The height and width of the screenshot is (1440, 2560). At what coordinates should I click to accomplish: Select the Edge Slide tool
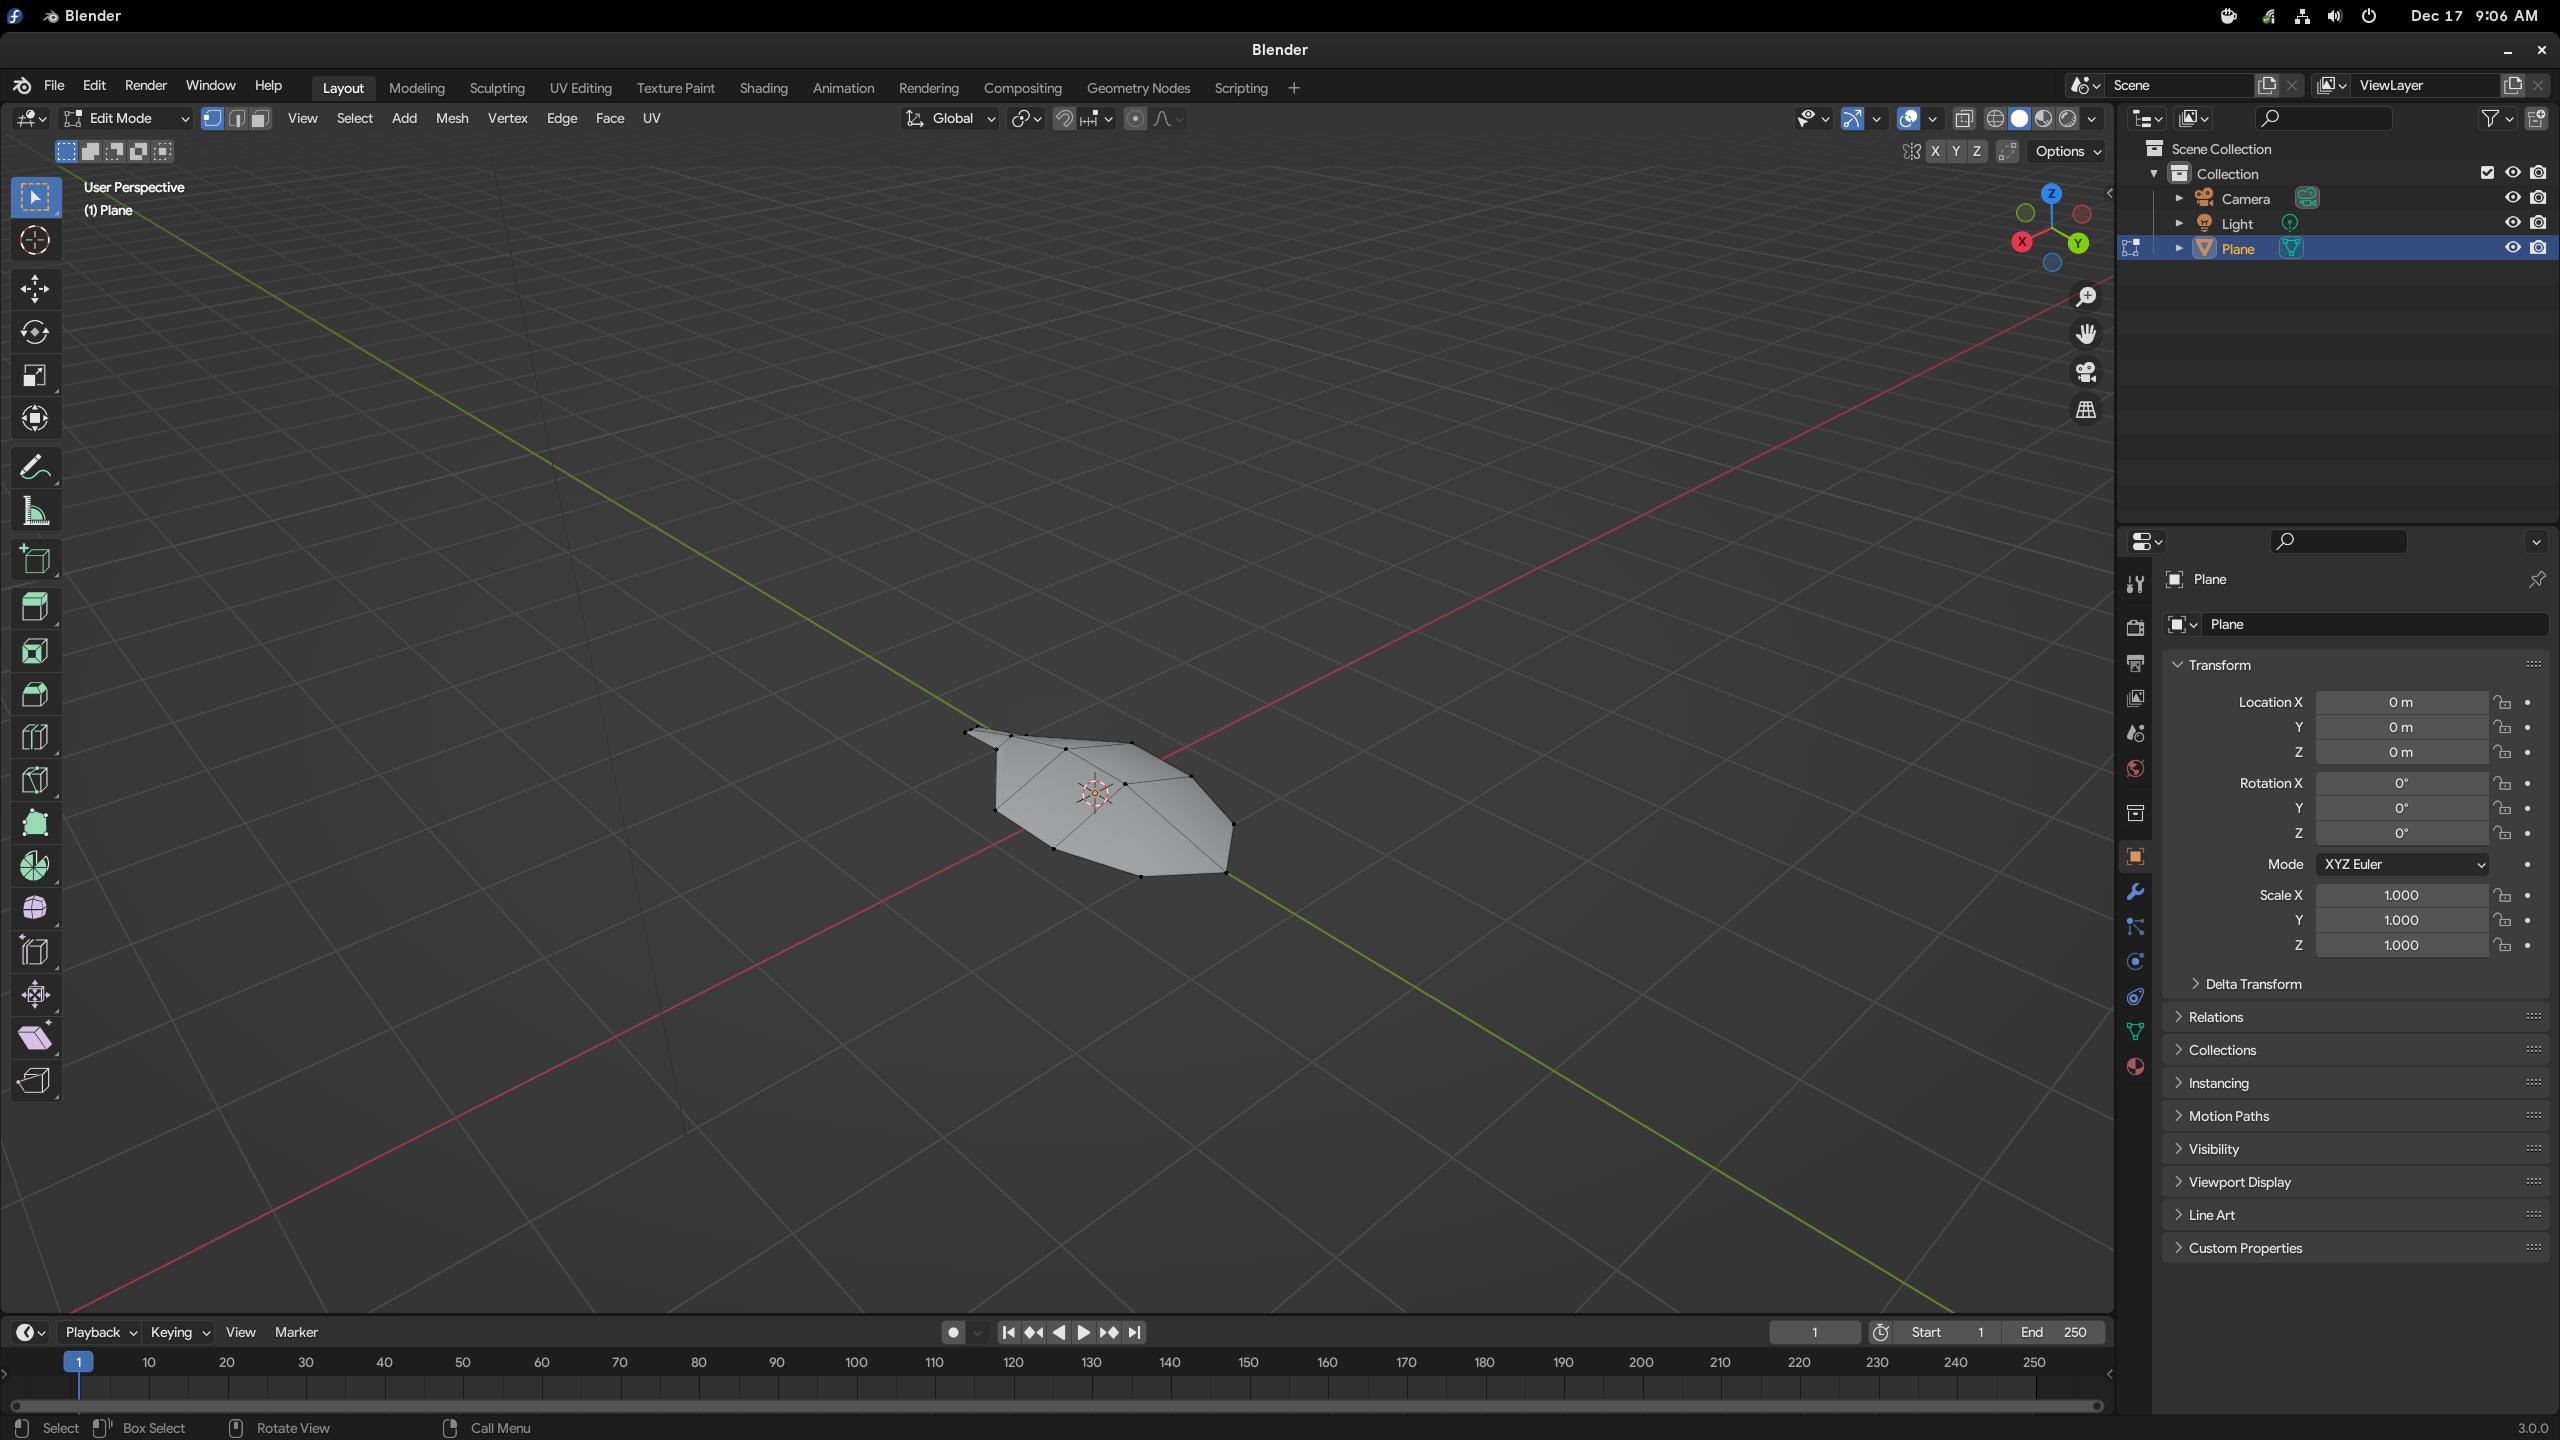click(x=35, y=951)
